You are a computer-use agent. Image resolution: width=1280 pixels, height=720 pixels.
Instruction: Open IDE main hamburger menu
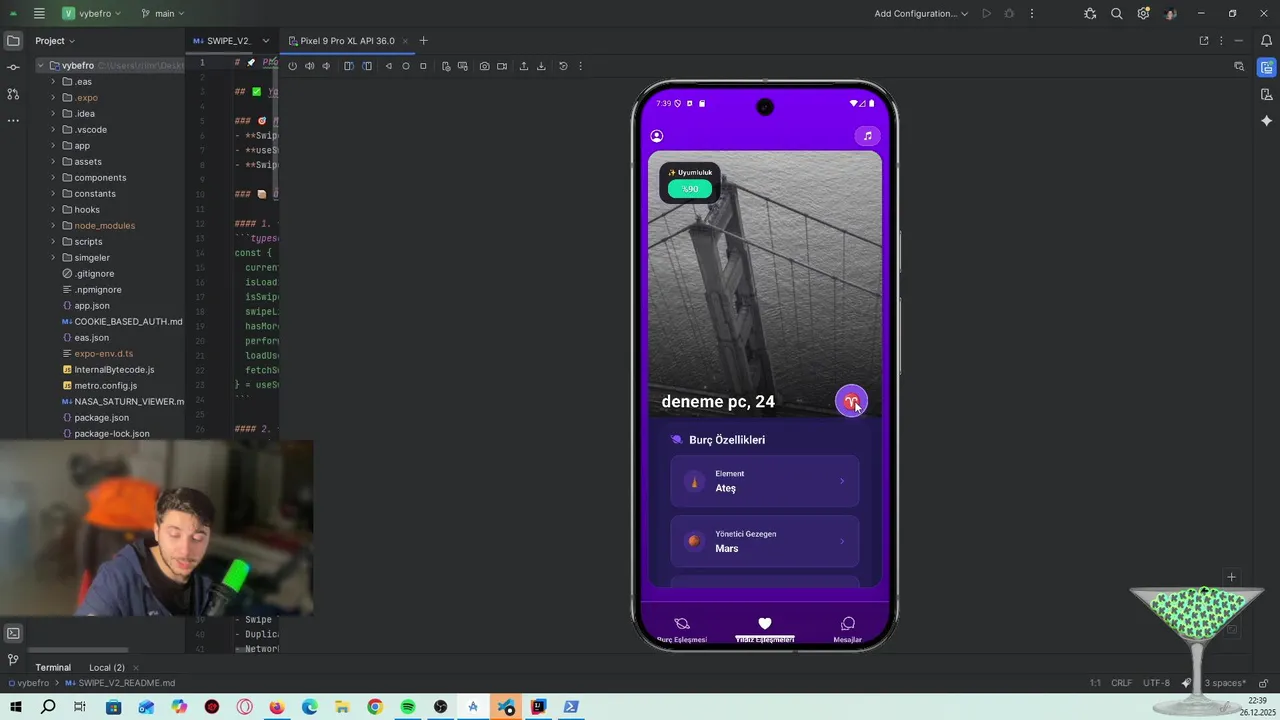pos(39,14)
